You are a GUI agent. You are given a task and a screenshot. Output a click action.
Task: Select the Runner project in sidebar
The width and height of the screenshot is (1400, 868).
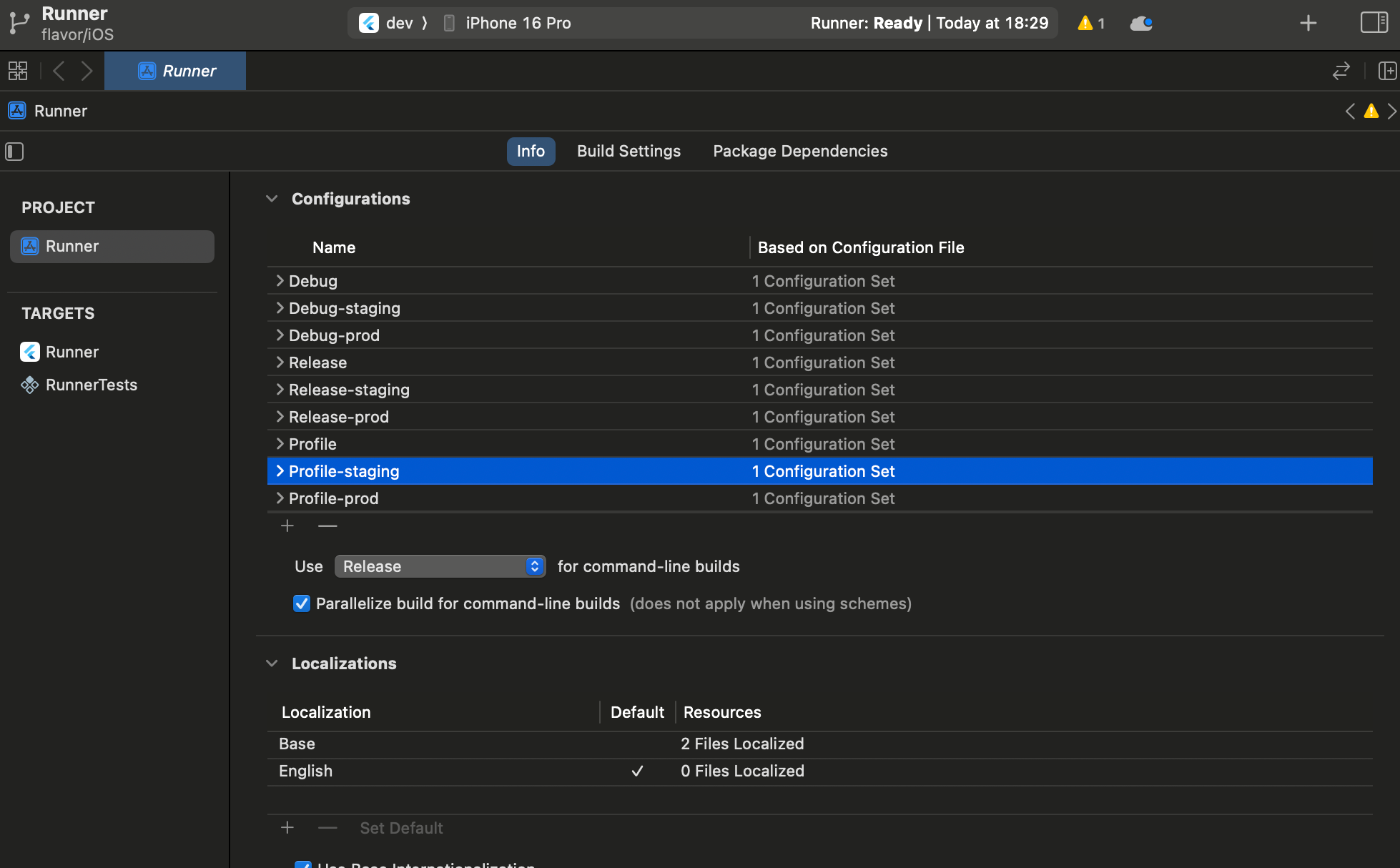112,246
